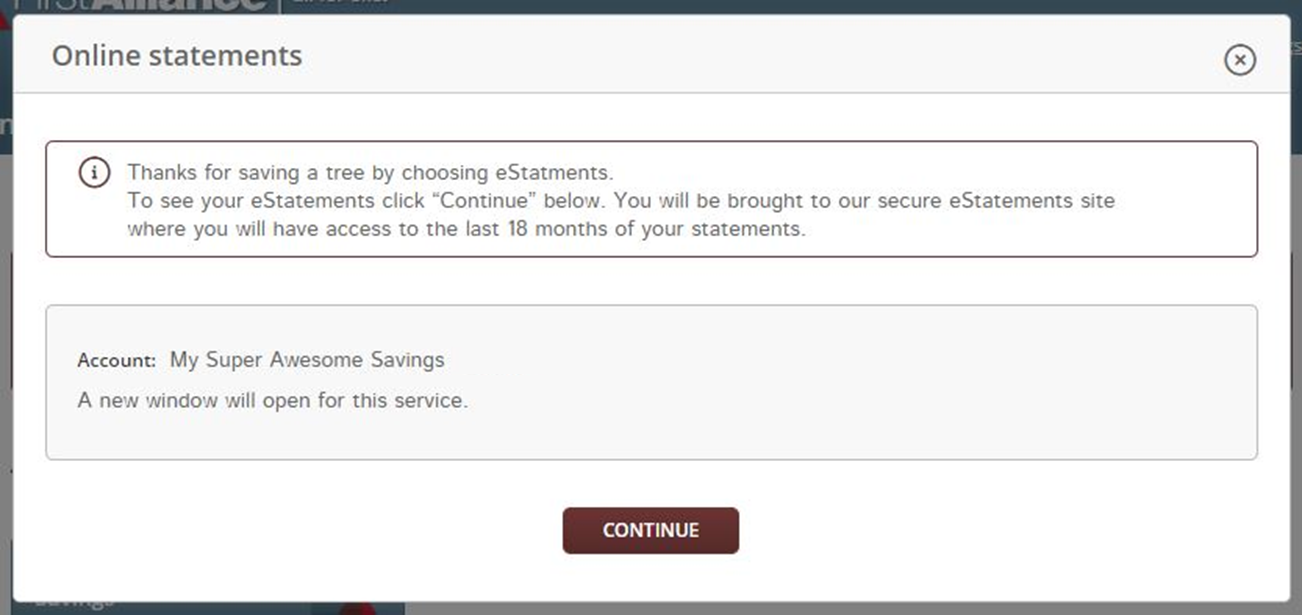Viewport: 1302px width, 615px height.
Task: Click the quoted word Continue in the notice
Action: pos(485,201)
